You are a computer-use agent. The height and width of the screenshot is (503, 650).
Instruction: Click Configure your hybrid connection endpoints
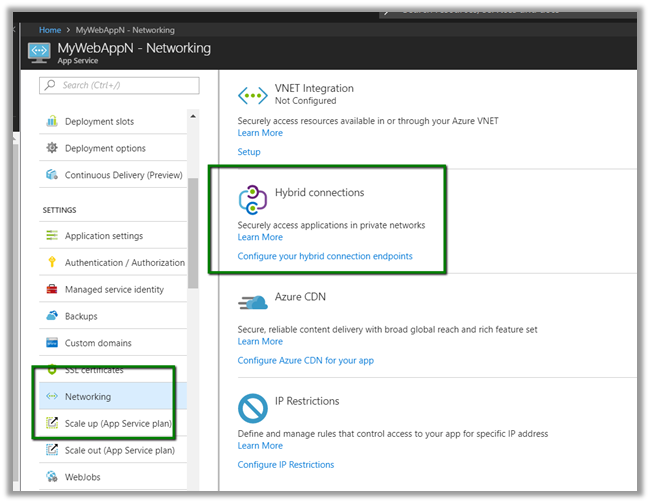click(x=325, y=257)
